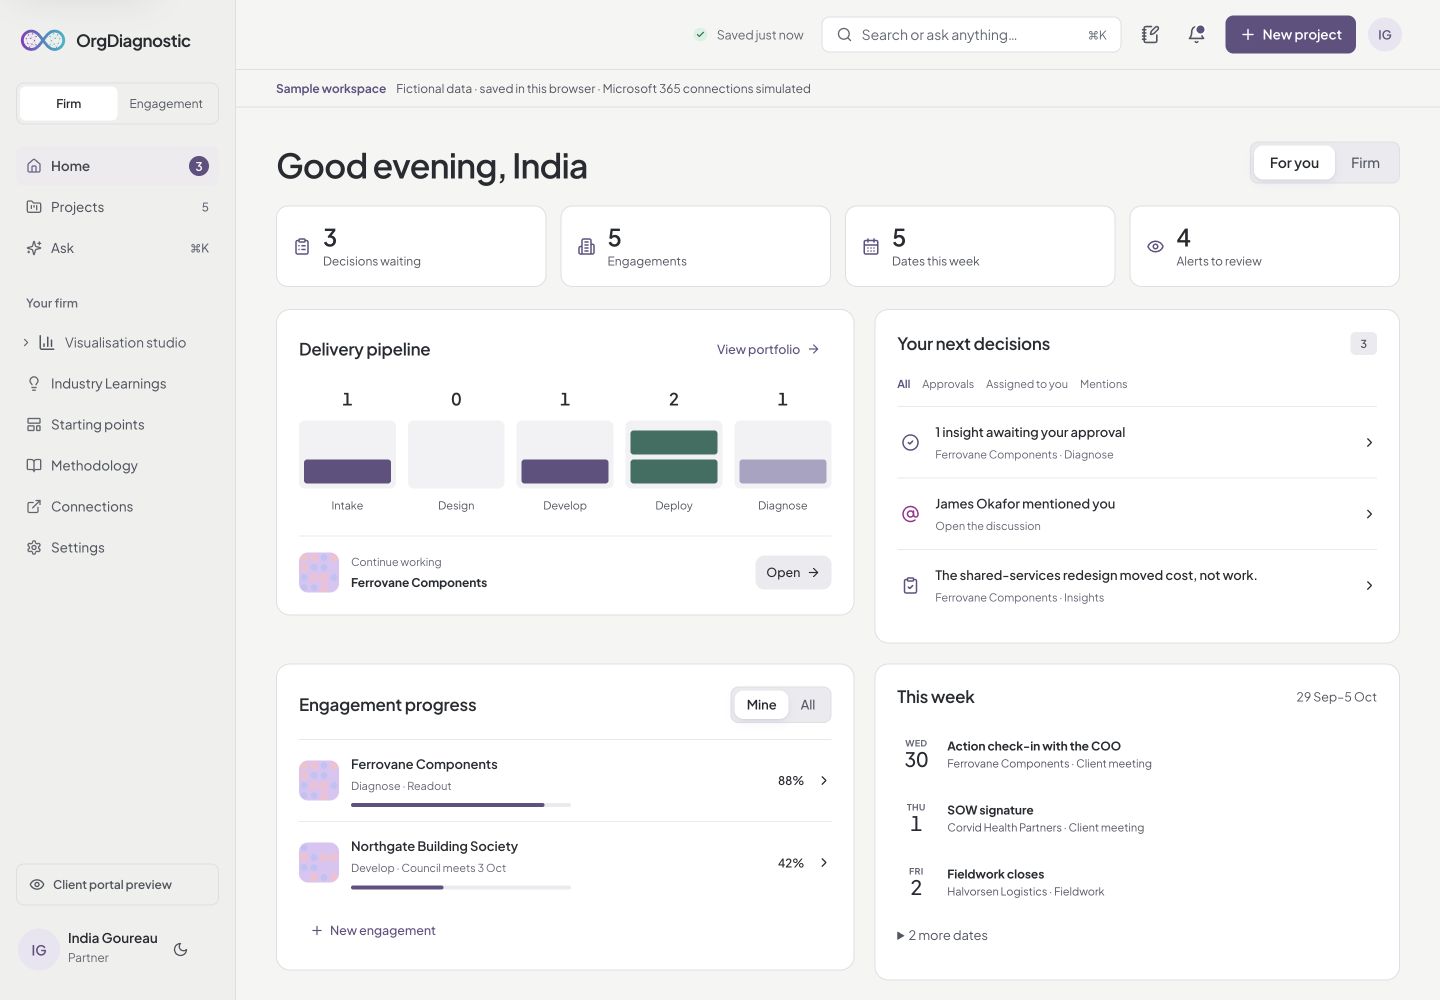Click the Deploy pipeline column bars
1440x1000 pixels.
point(674,456)
